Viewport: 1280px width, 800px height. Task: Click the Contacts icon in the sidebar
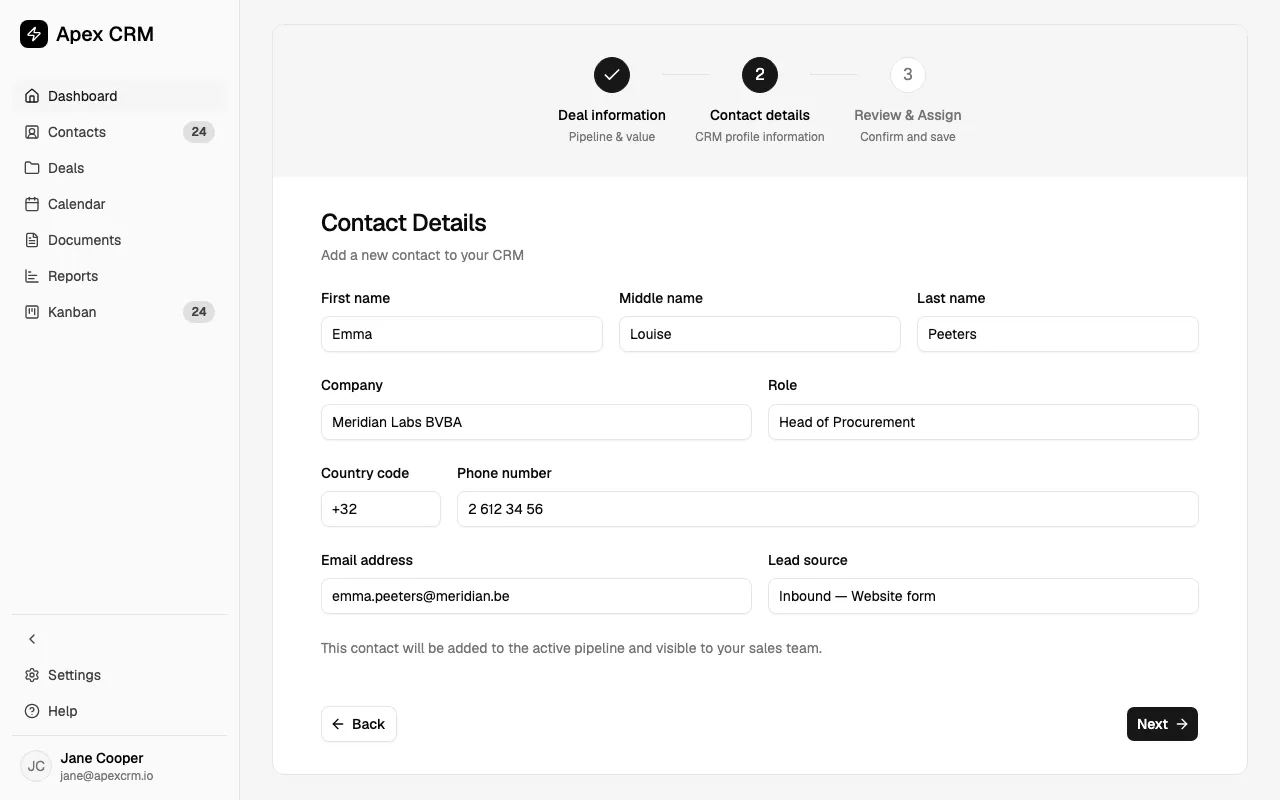[32, 132]
